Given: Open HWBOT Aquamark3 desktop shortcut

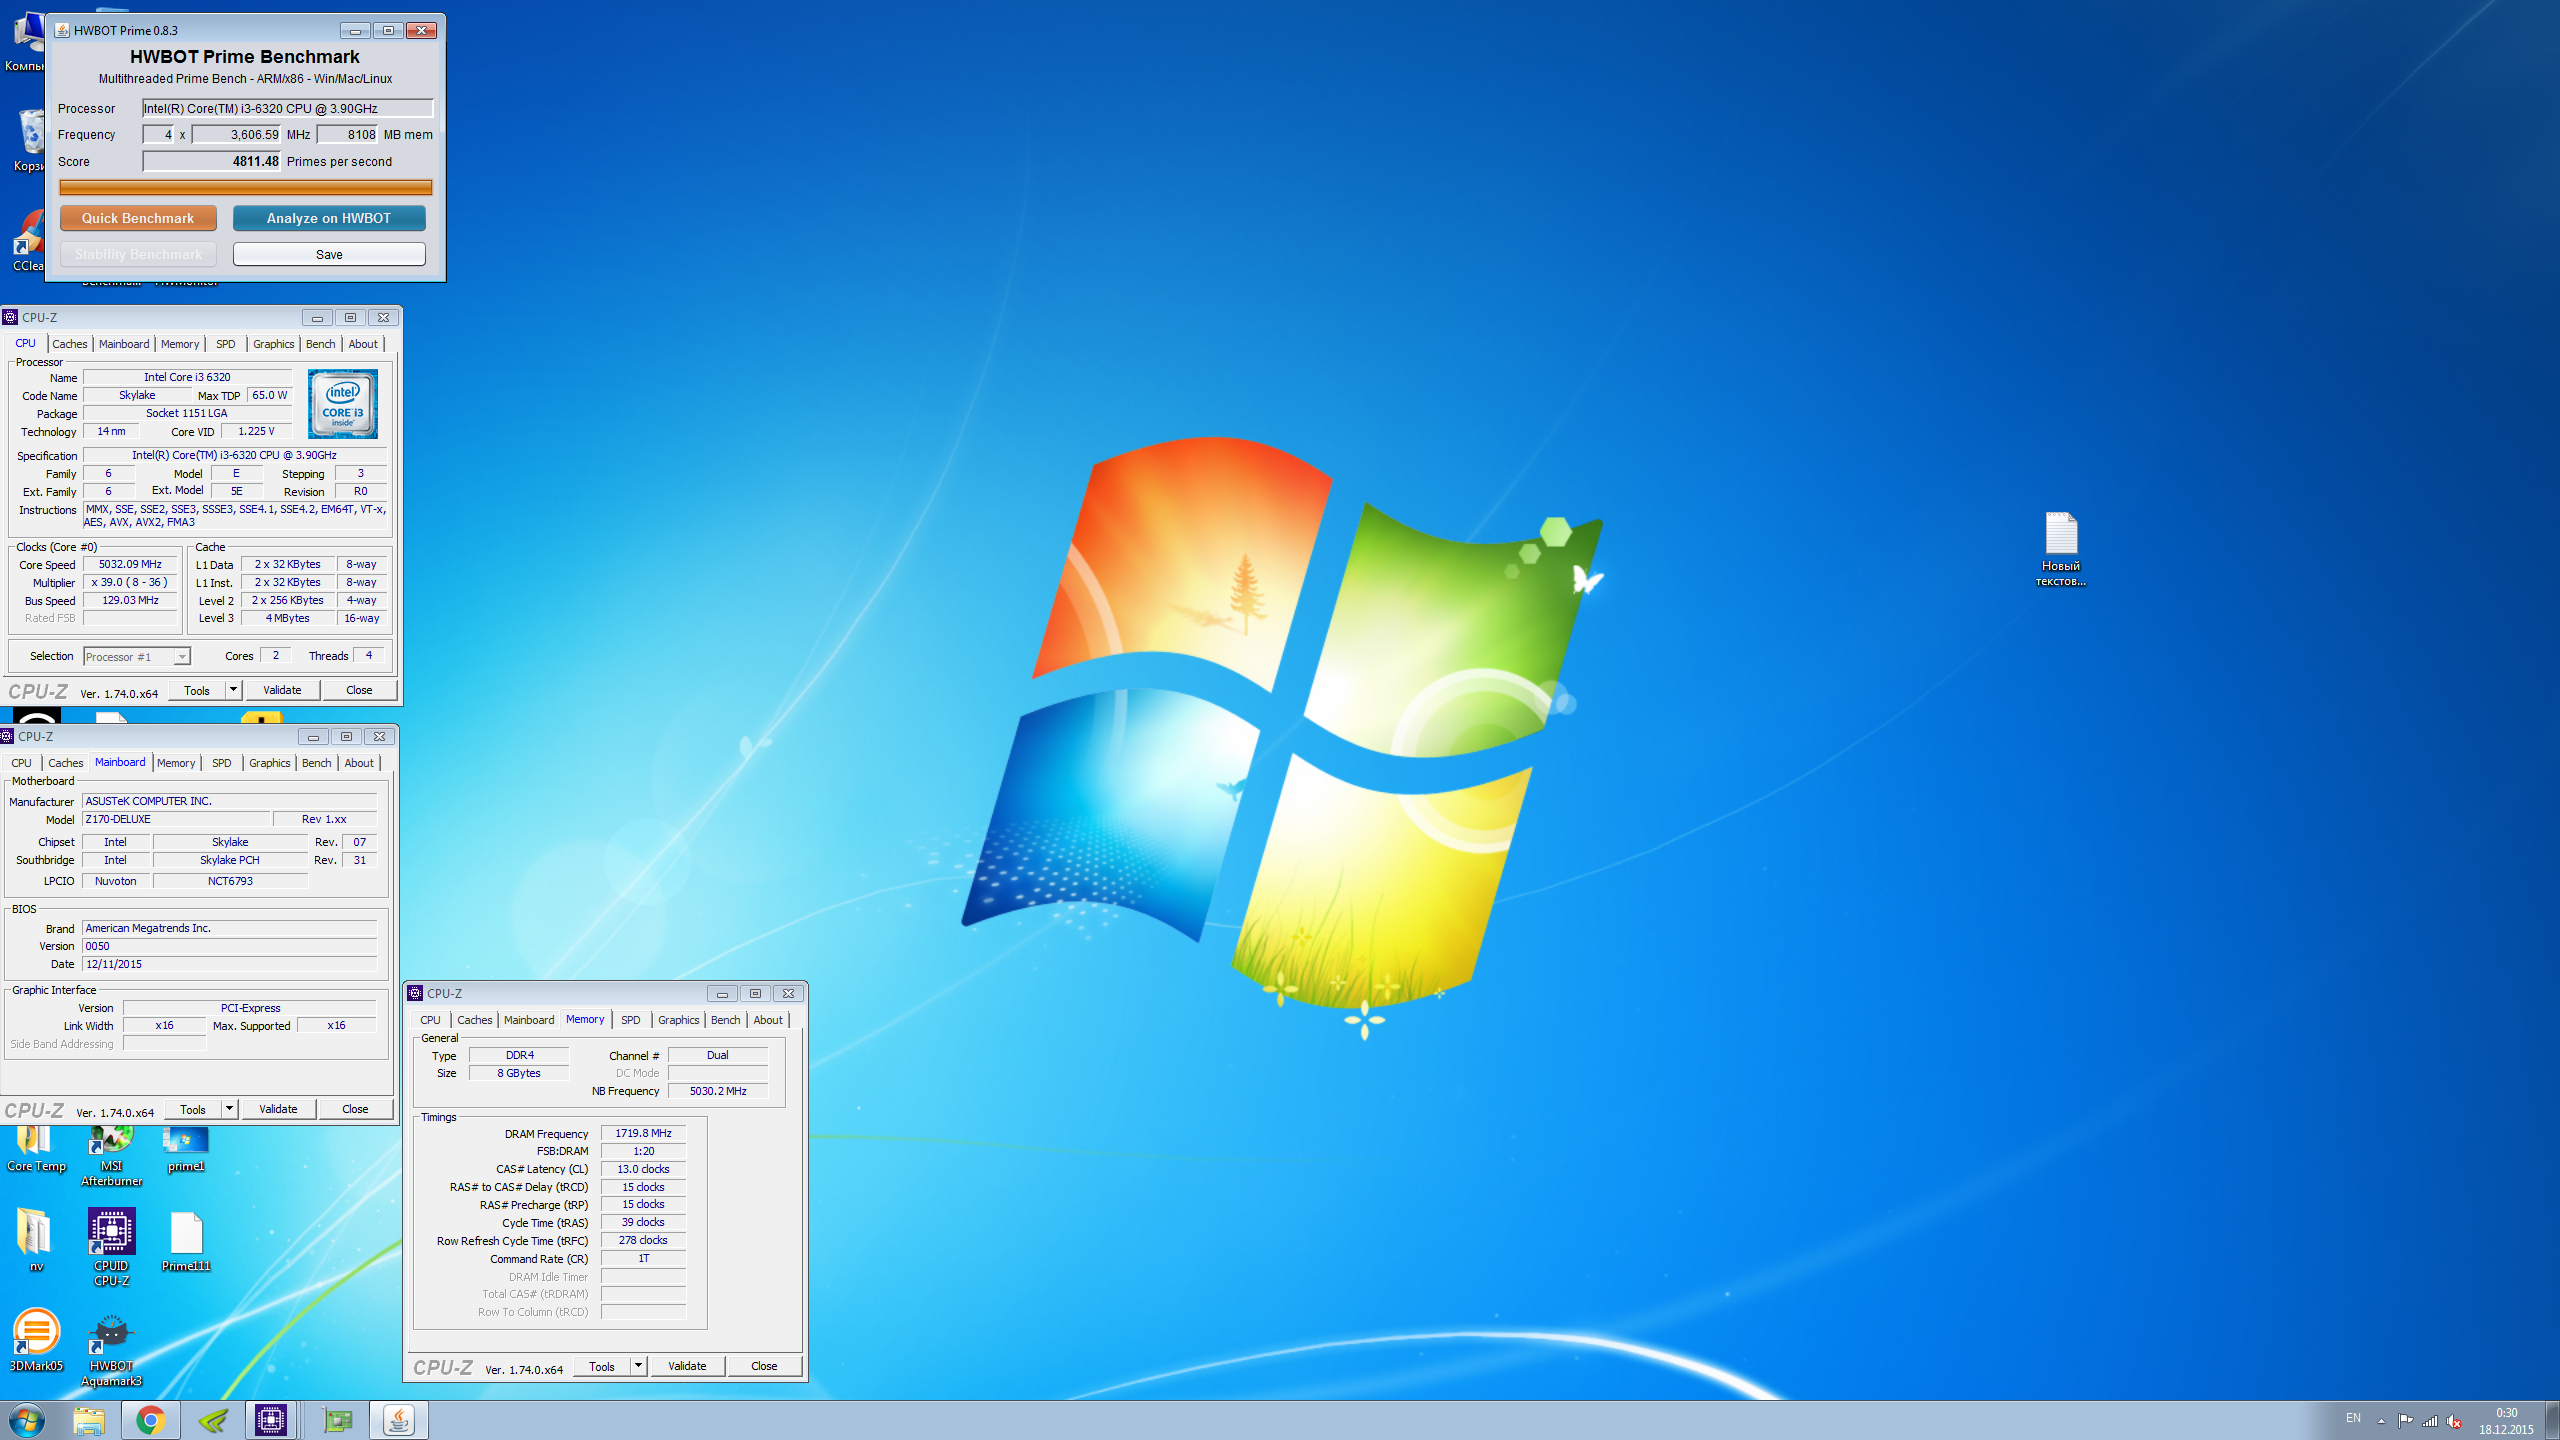Looking at the screenshot, I should [111, 1348].
